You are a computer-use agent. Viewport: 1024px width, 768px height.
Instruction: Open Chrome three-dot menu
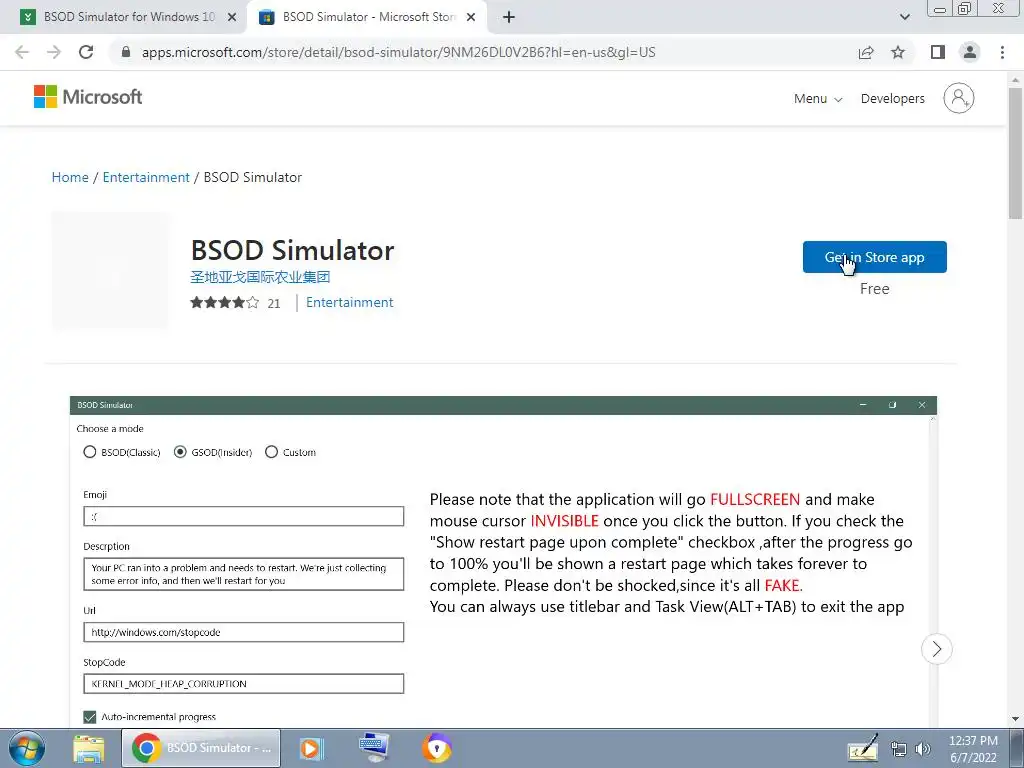[x=1002, y=52]
